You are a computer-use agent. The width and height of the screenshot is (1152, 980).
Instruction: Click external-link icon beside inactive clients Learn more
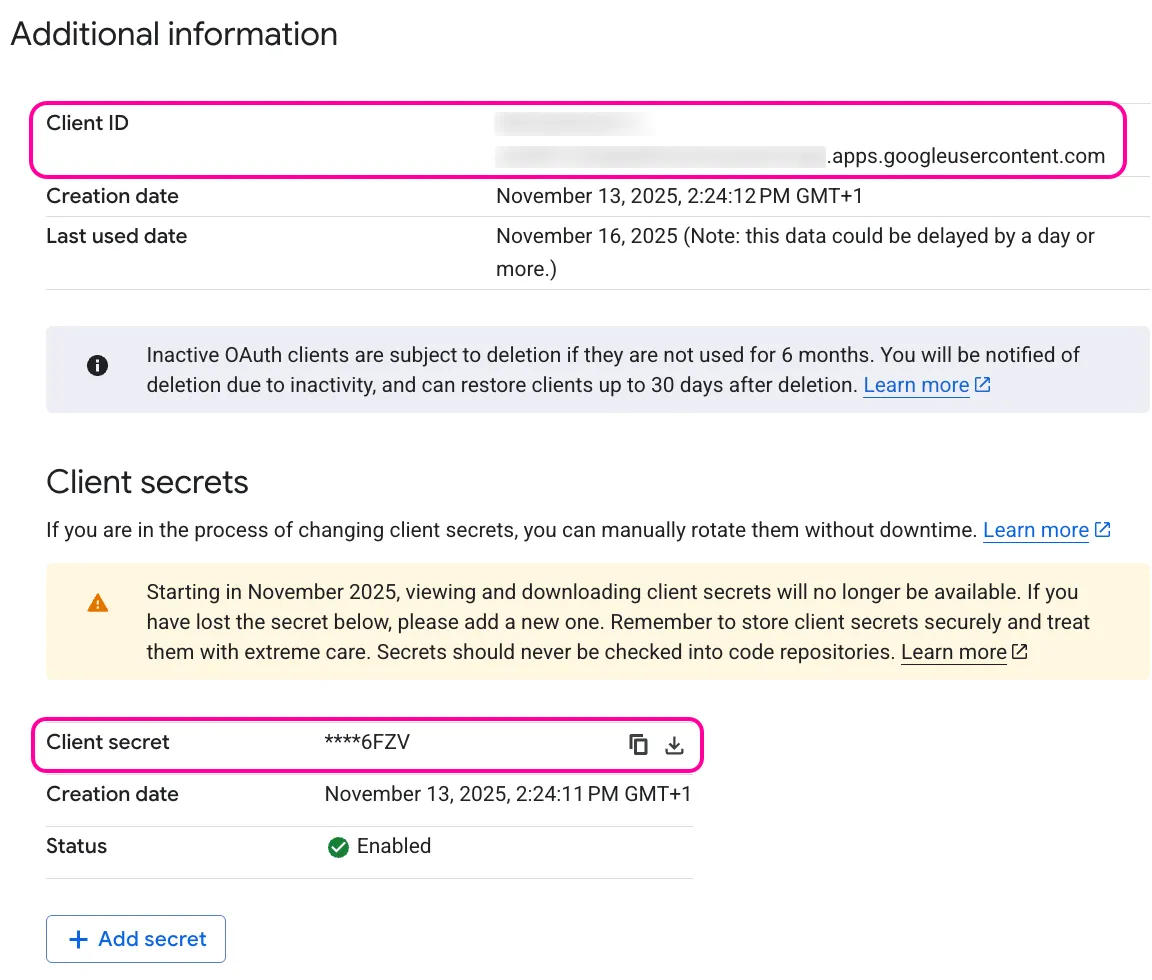click(x=982, y=384)
